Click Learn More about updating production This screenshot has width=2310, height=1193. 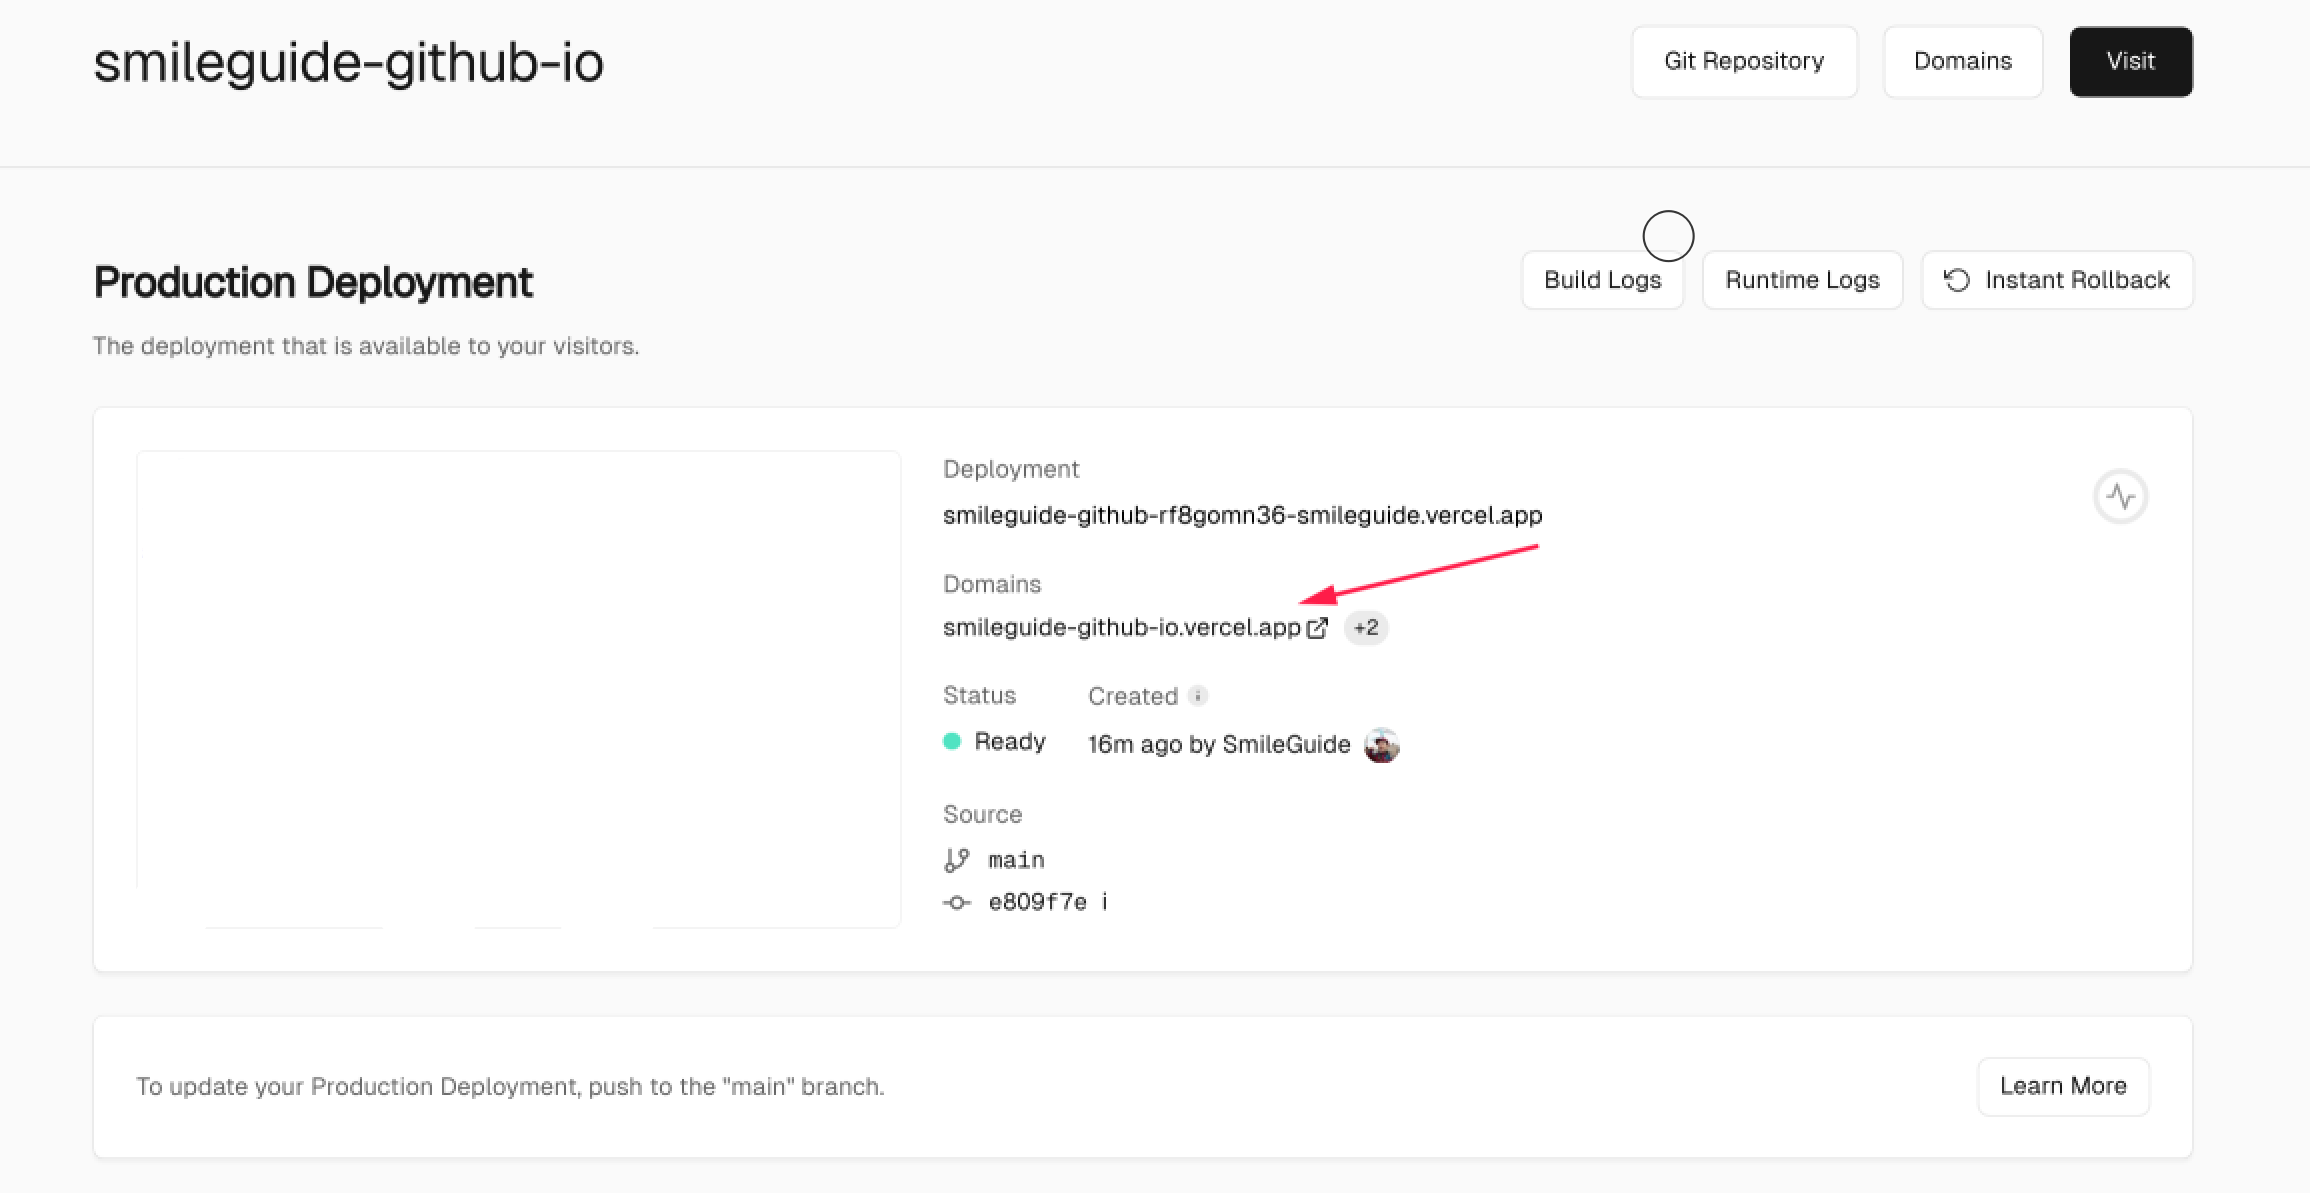tap(2062, 1086)
